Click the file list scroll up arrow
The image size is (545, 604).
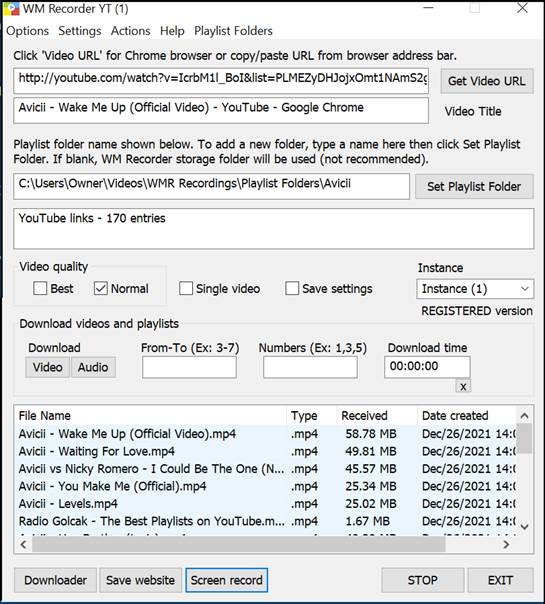pyautogui.click(x=524, y=416)
